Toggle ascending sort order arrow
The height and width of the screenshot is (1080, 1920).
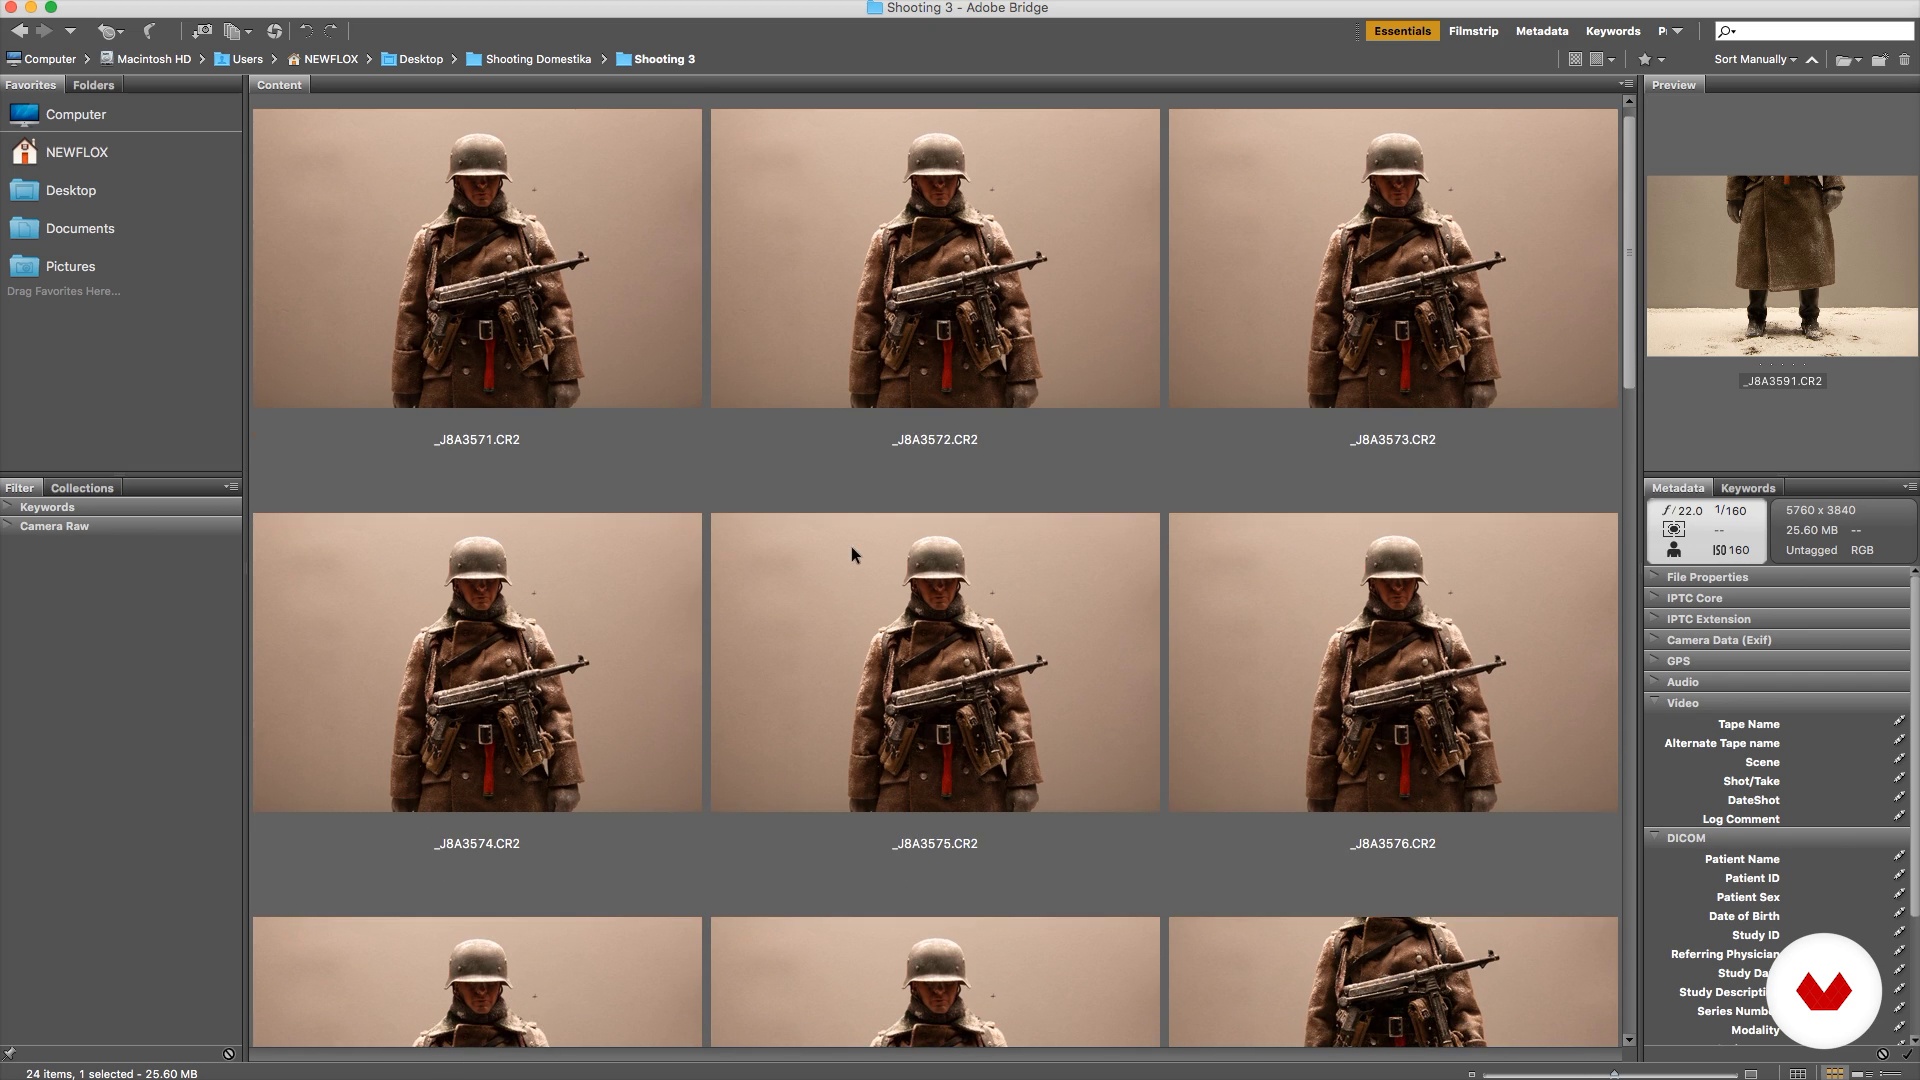[x=1811, y=59]
